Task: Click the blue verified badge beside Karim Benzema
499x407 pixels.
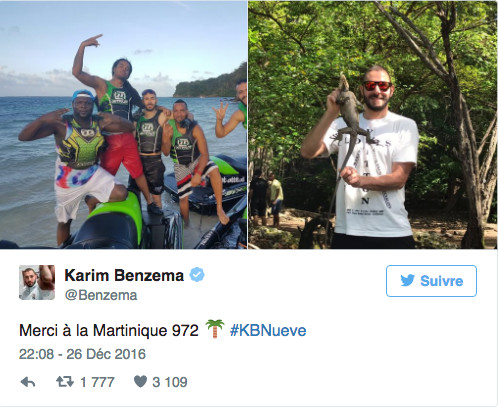Action: (197, 275)
